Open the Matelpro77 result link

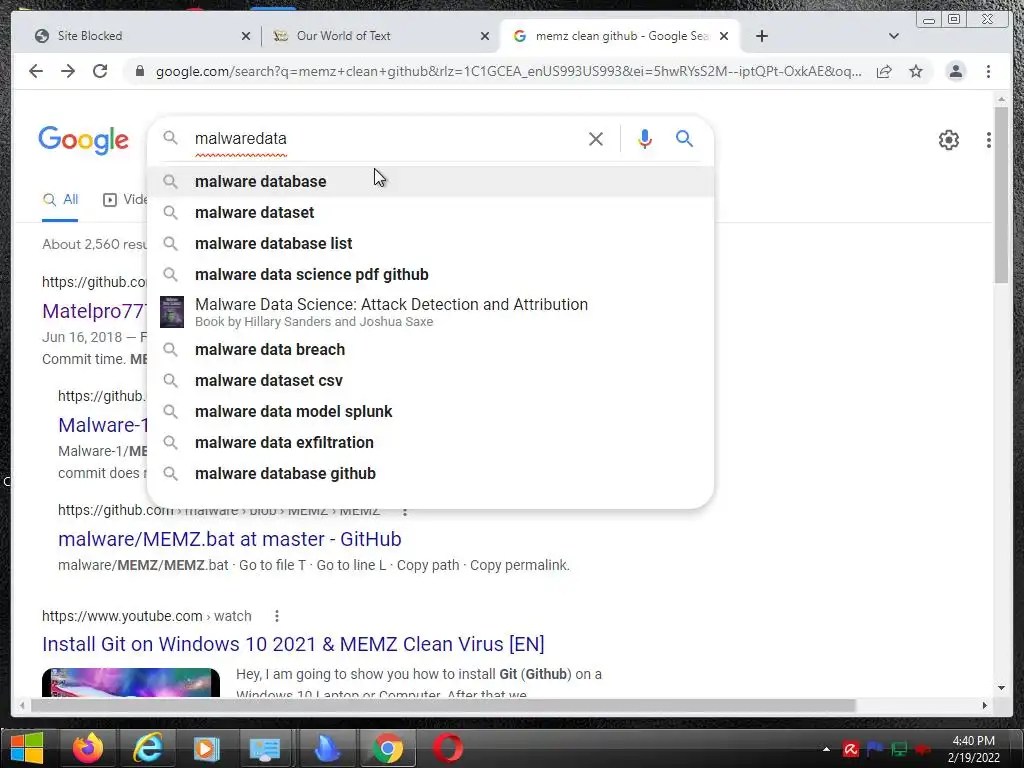pos(94,312)
